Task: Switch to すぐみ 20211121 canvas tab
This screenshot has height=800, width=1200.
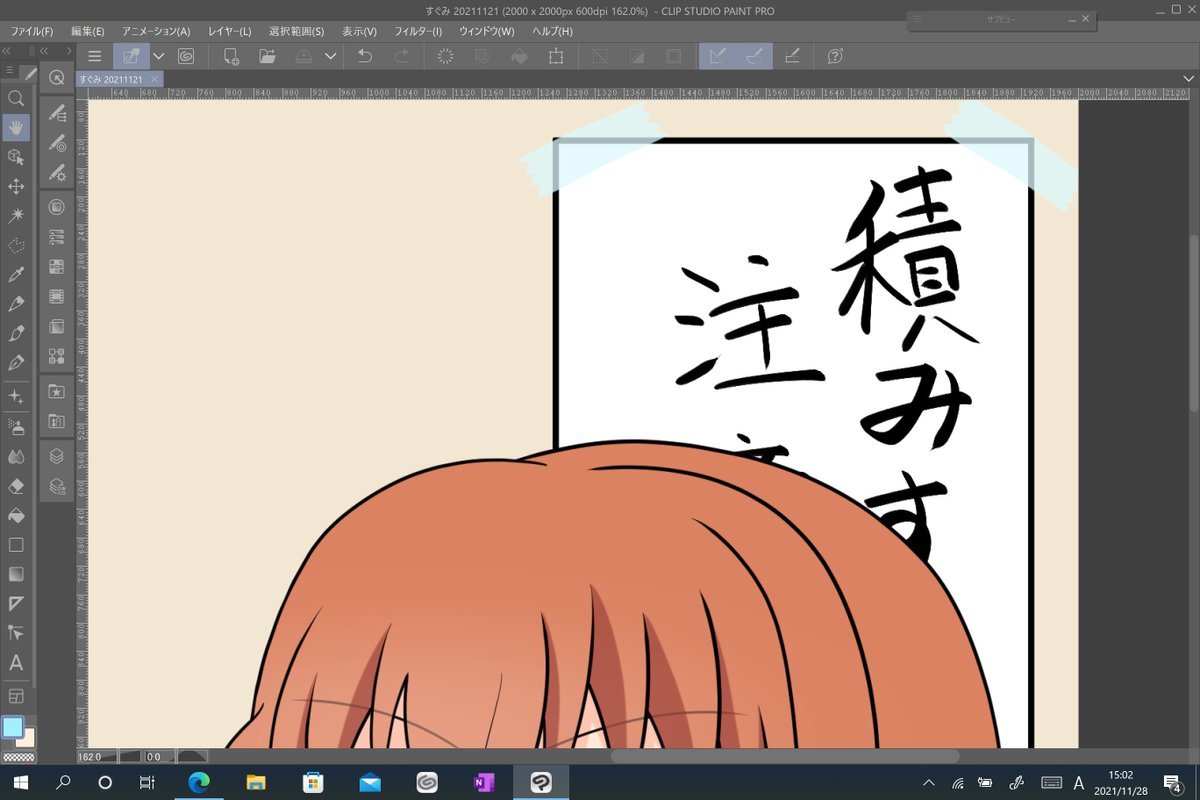Action: tap(111, 78)
